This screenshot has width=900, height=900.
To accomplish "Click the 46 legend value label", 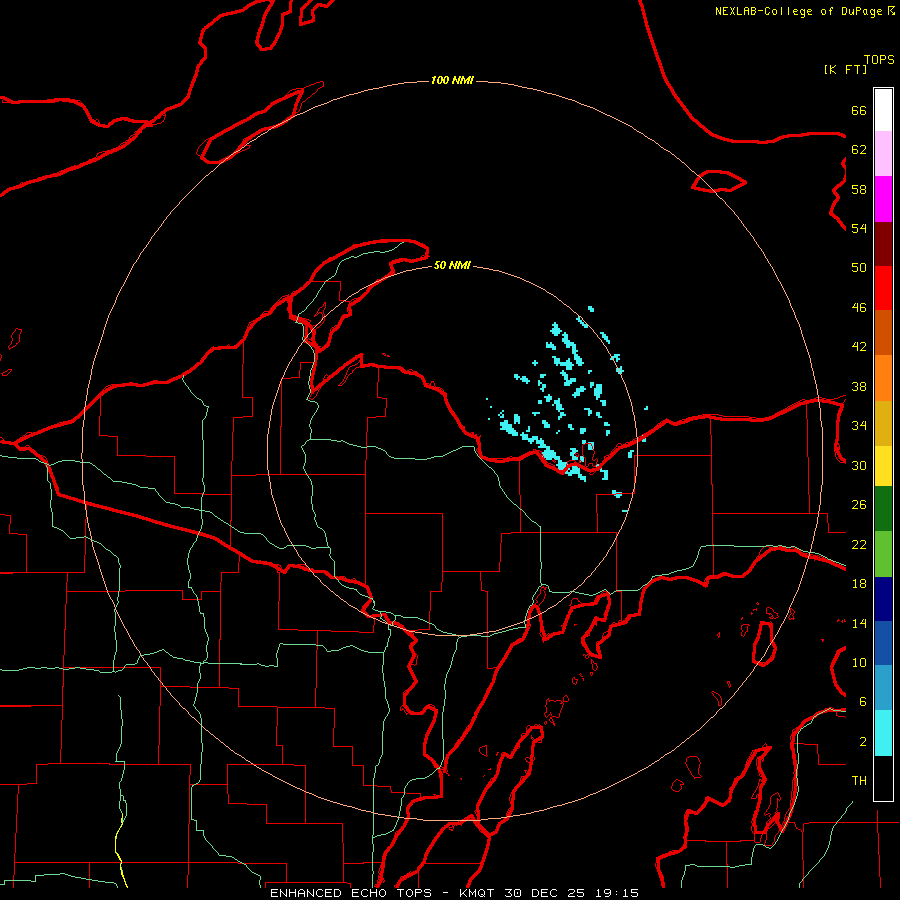I will click(859, 308).
